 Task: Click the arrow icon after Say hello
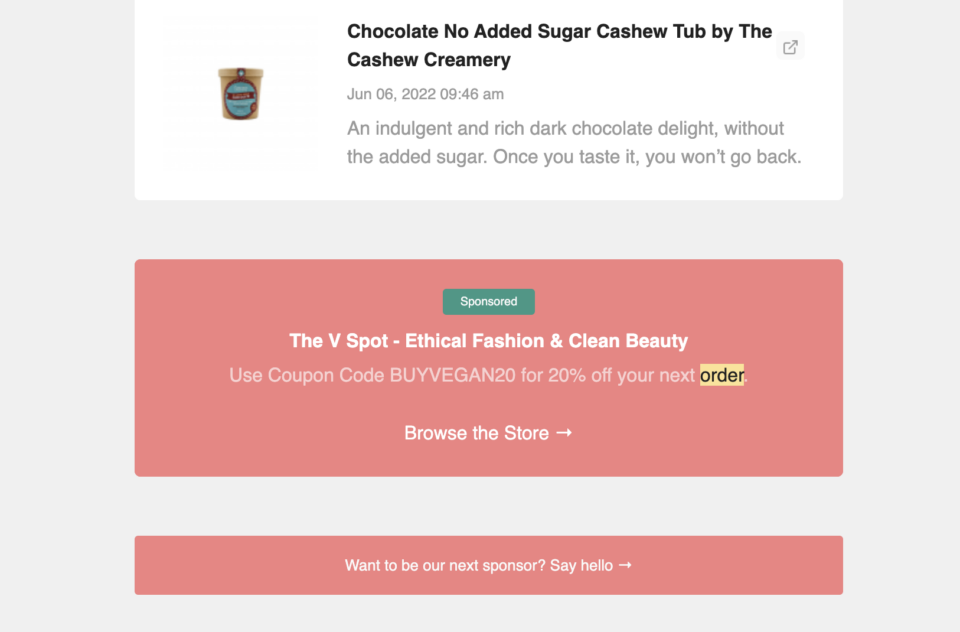pos(625,565)
